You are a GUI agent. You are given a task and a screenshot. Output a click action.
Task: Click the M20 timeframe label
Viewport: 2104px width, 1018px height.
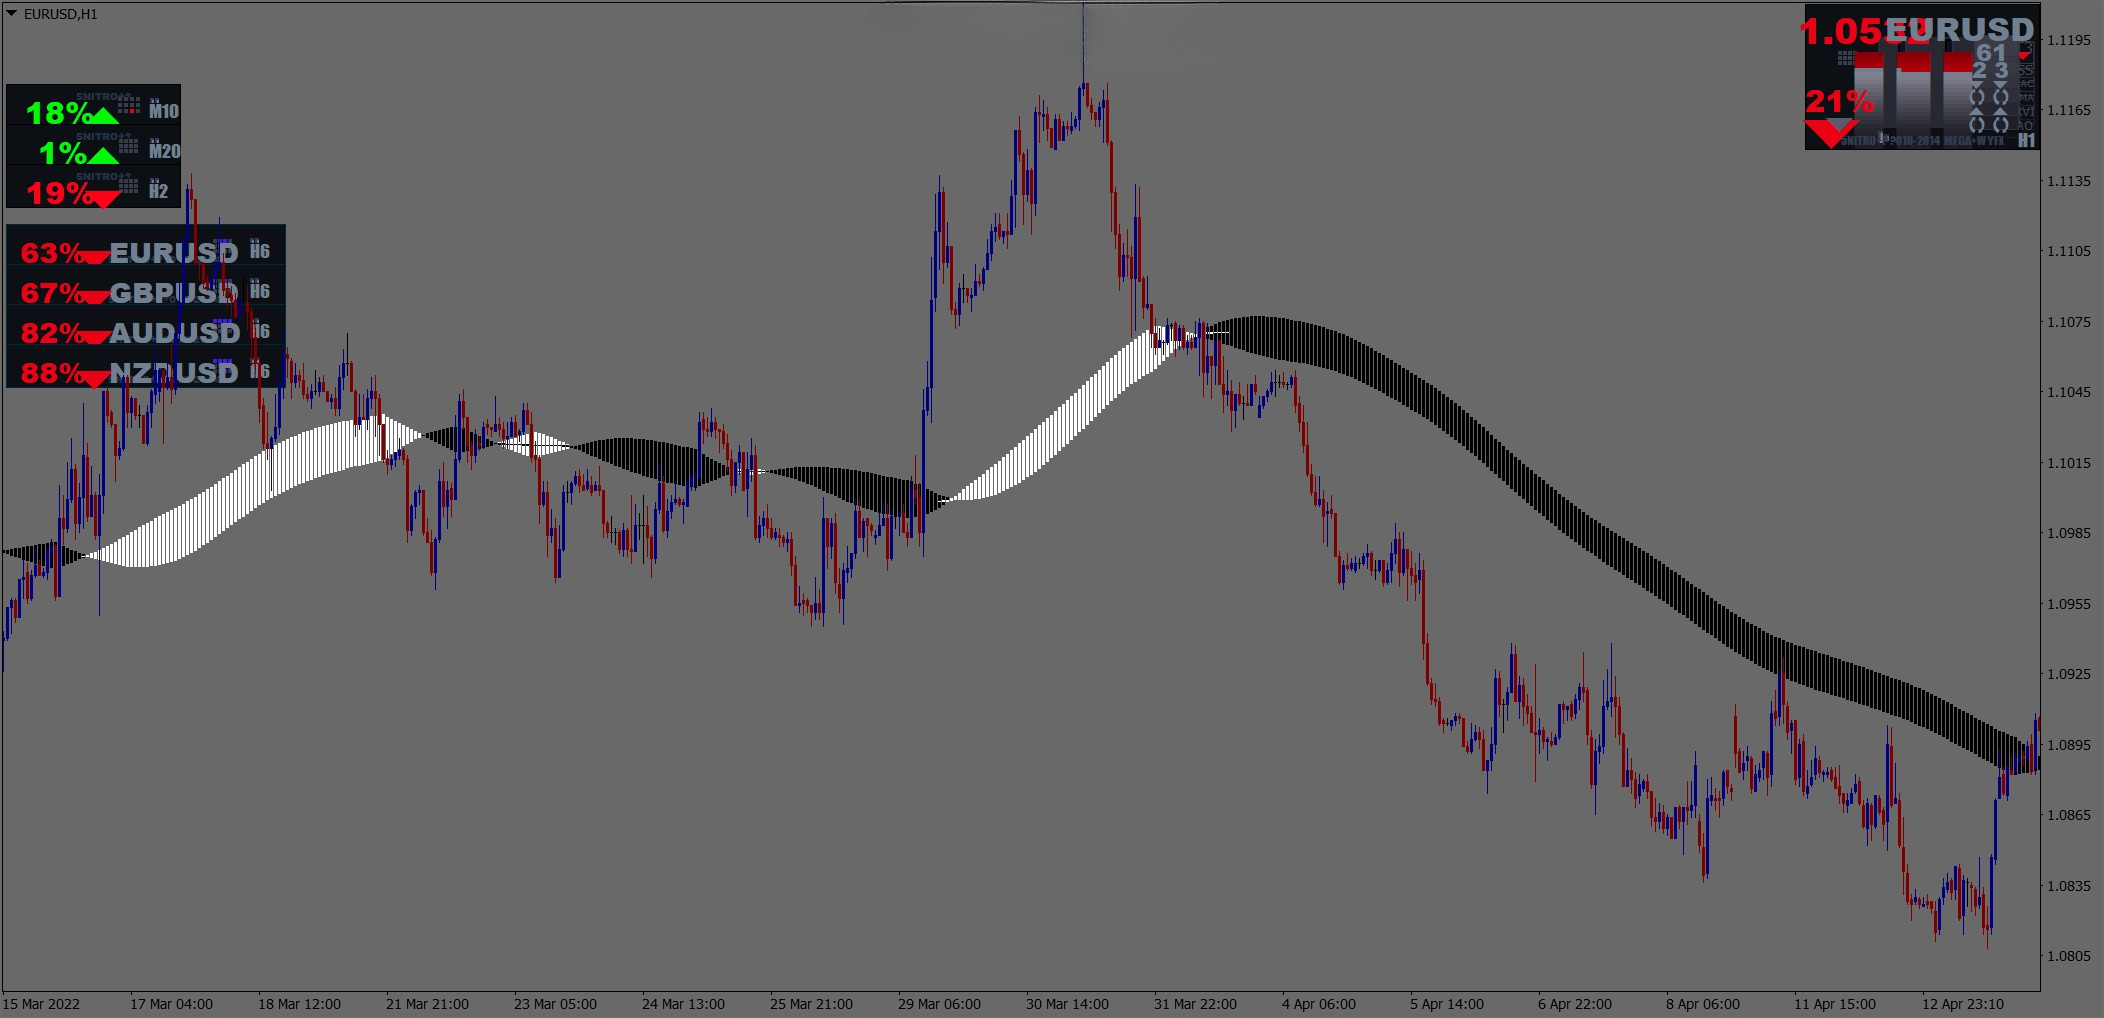click(x=164, y=151)
